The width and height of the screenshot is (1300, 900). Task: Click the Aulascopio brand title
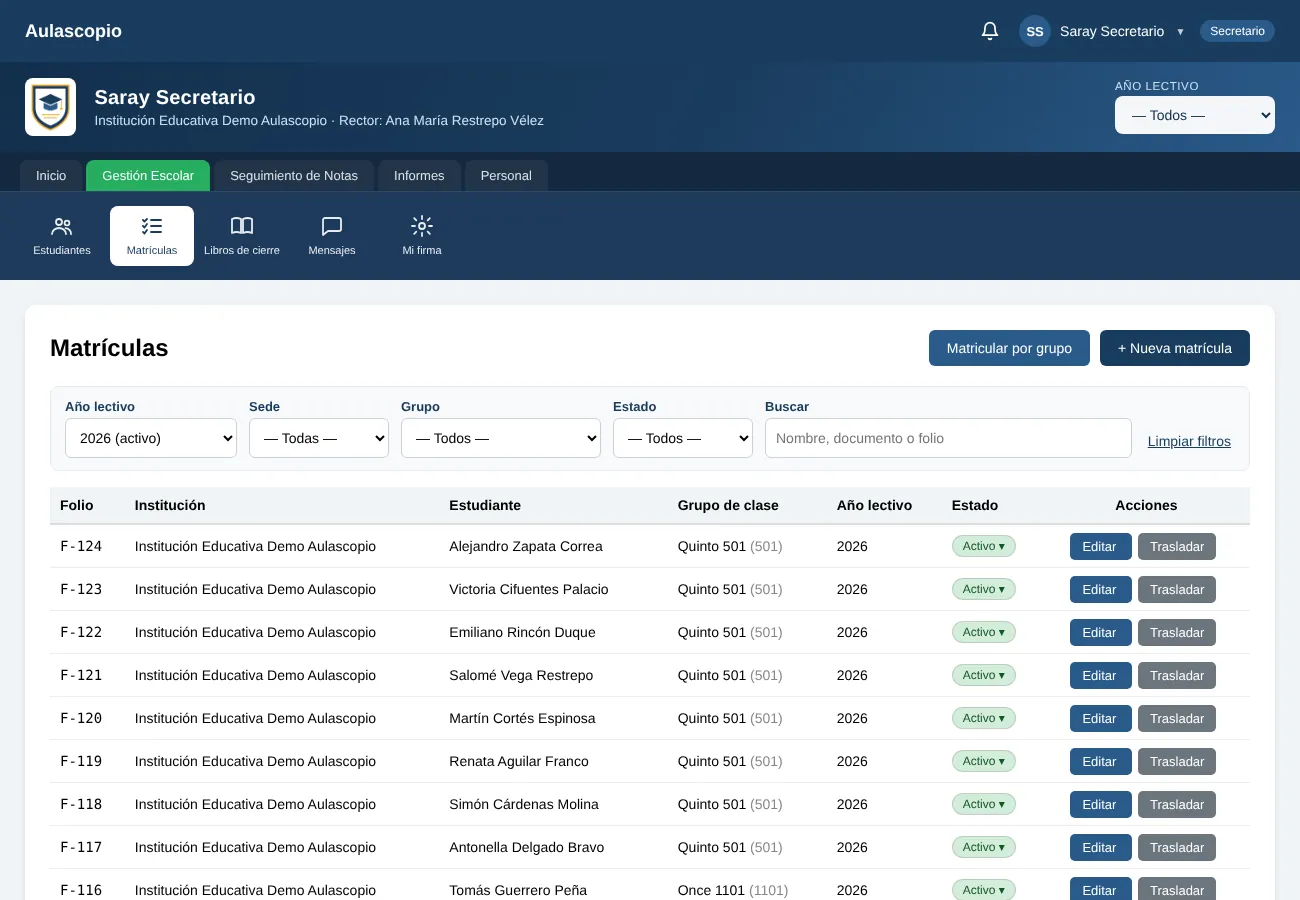[x=73, y=31]
